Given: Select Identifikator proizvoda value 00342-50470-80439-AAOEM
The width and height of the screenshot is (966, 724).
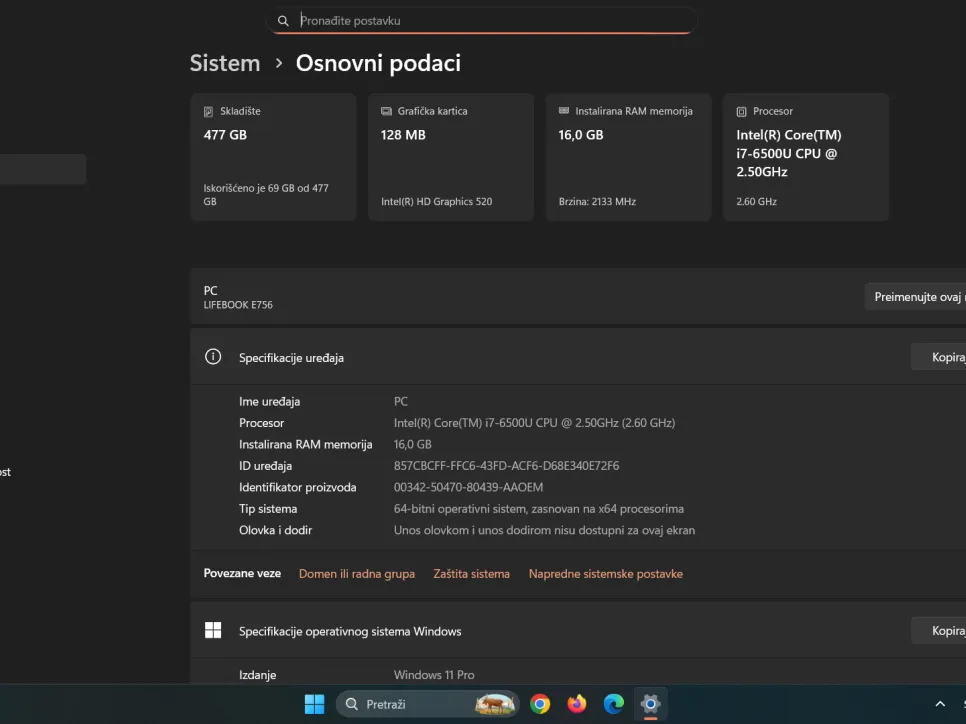Looking at the screenshot, I should (468, 487).
